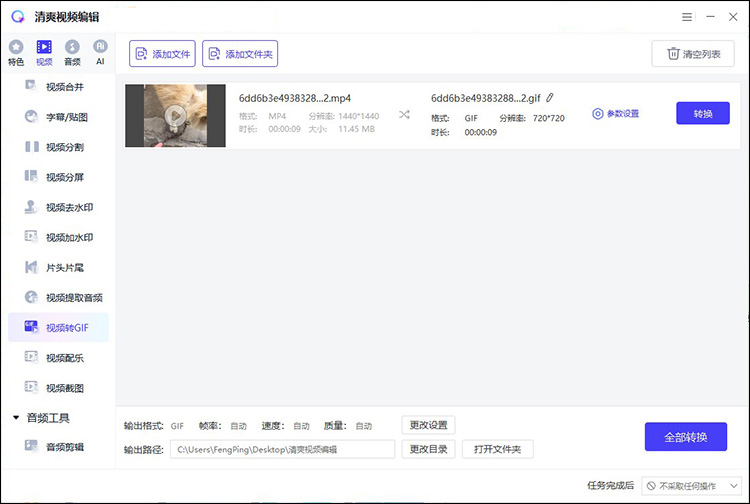
Task: Click the pencil icon to rename gif output
Action: 550,98
